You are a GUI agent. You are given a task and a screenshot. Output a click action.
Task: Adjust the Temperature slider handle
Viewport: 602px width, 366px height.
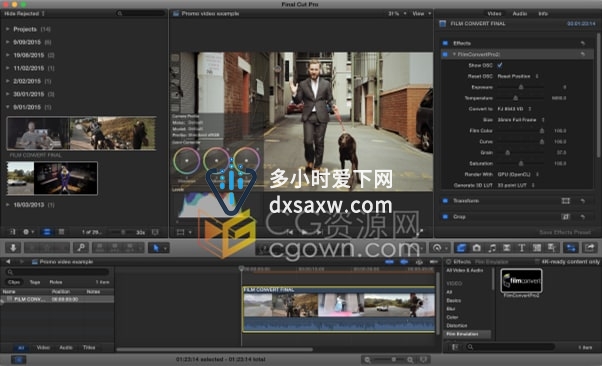tap(515, 98)
